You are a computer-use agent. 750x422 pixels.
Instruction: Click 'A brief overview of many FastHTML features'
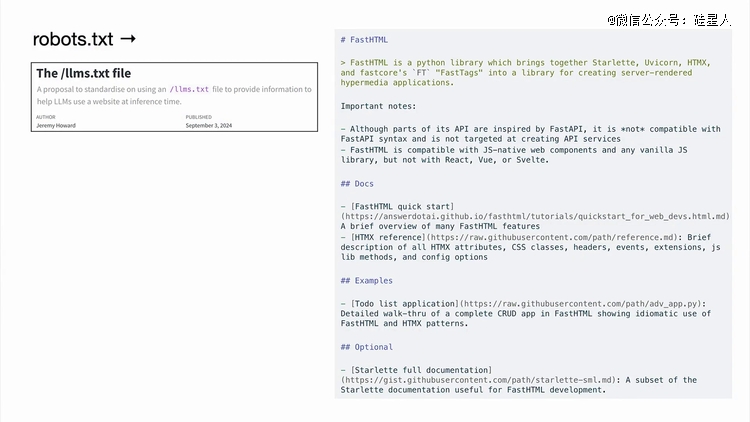pos(440,226)
